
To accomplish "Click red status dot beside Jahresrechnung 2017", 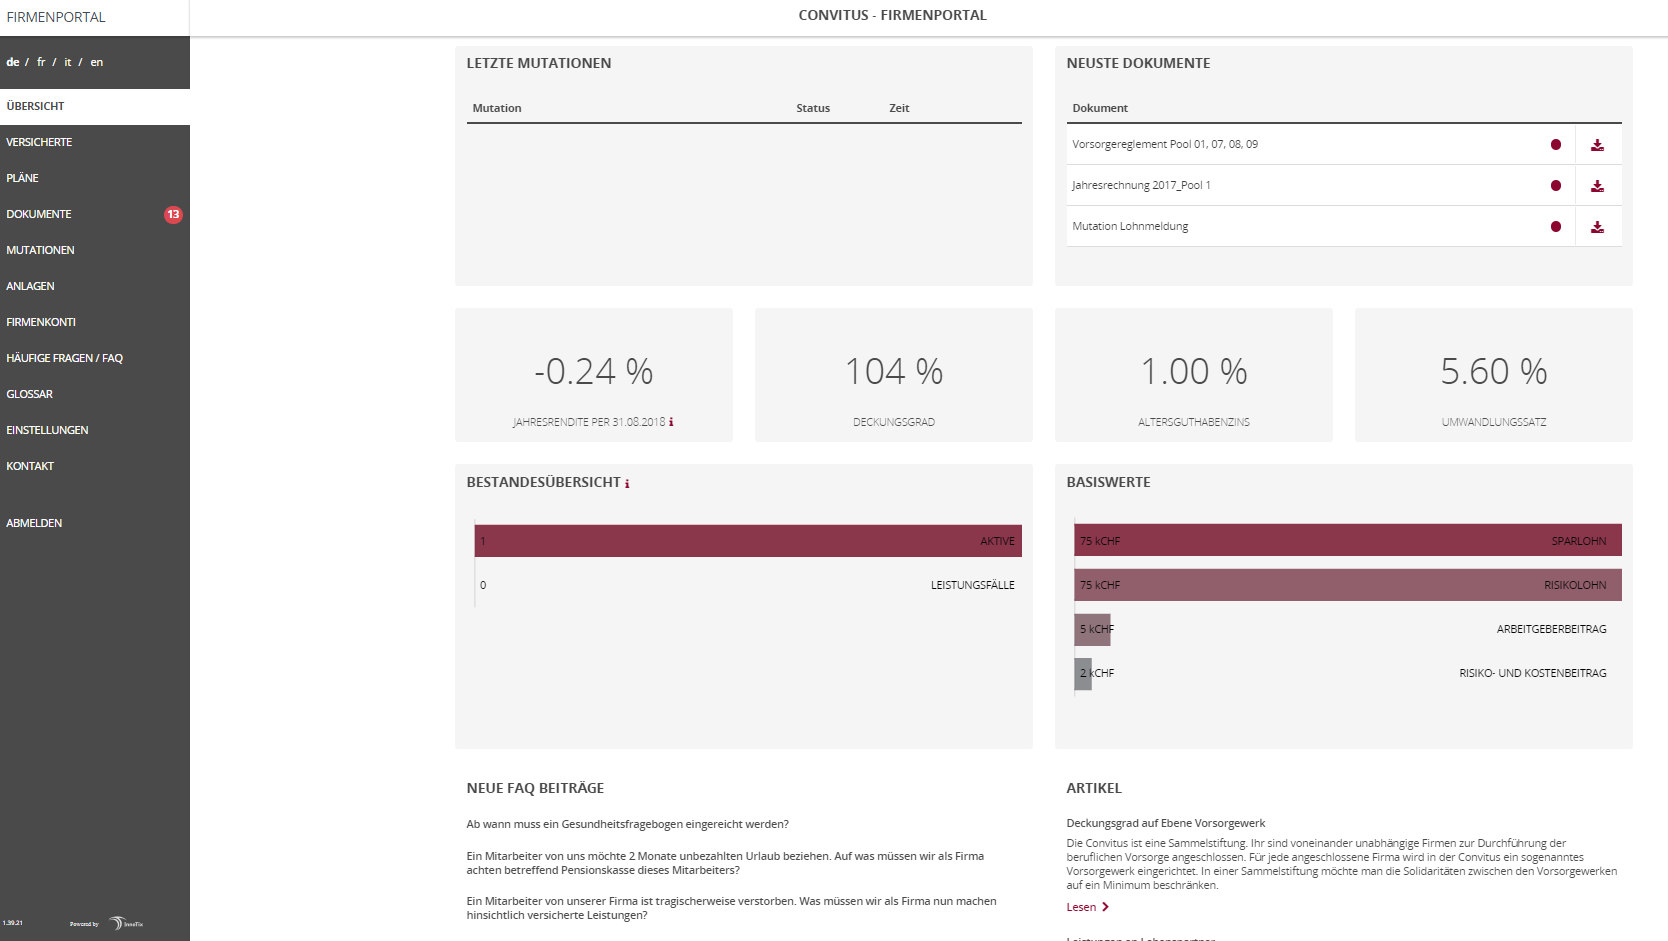I will point(1555,186).
